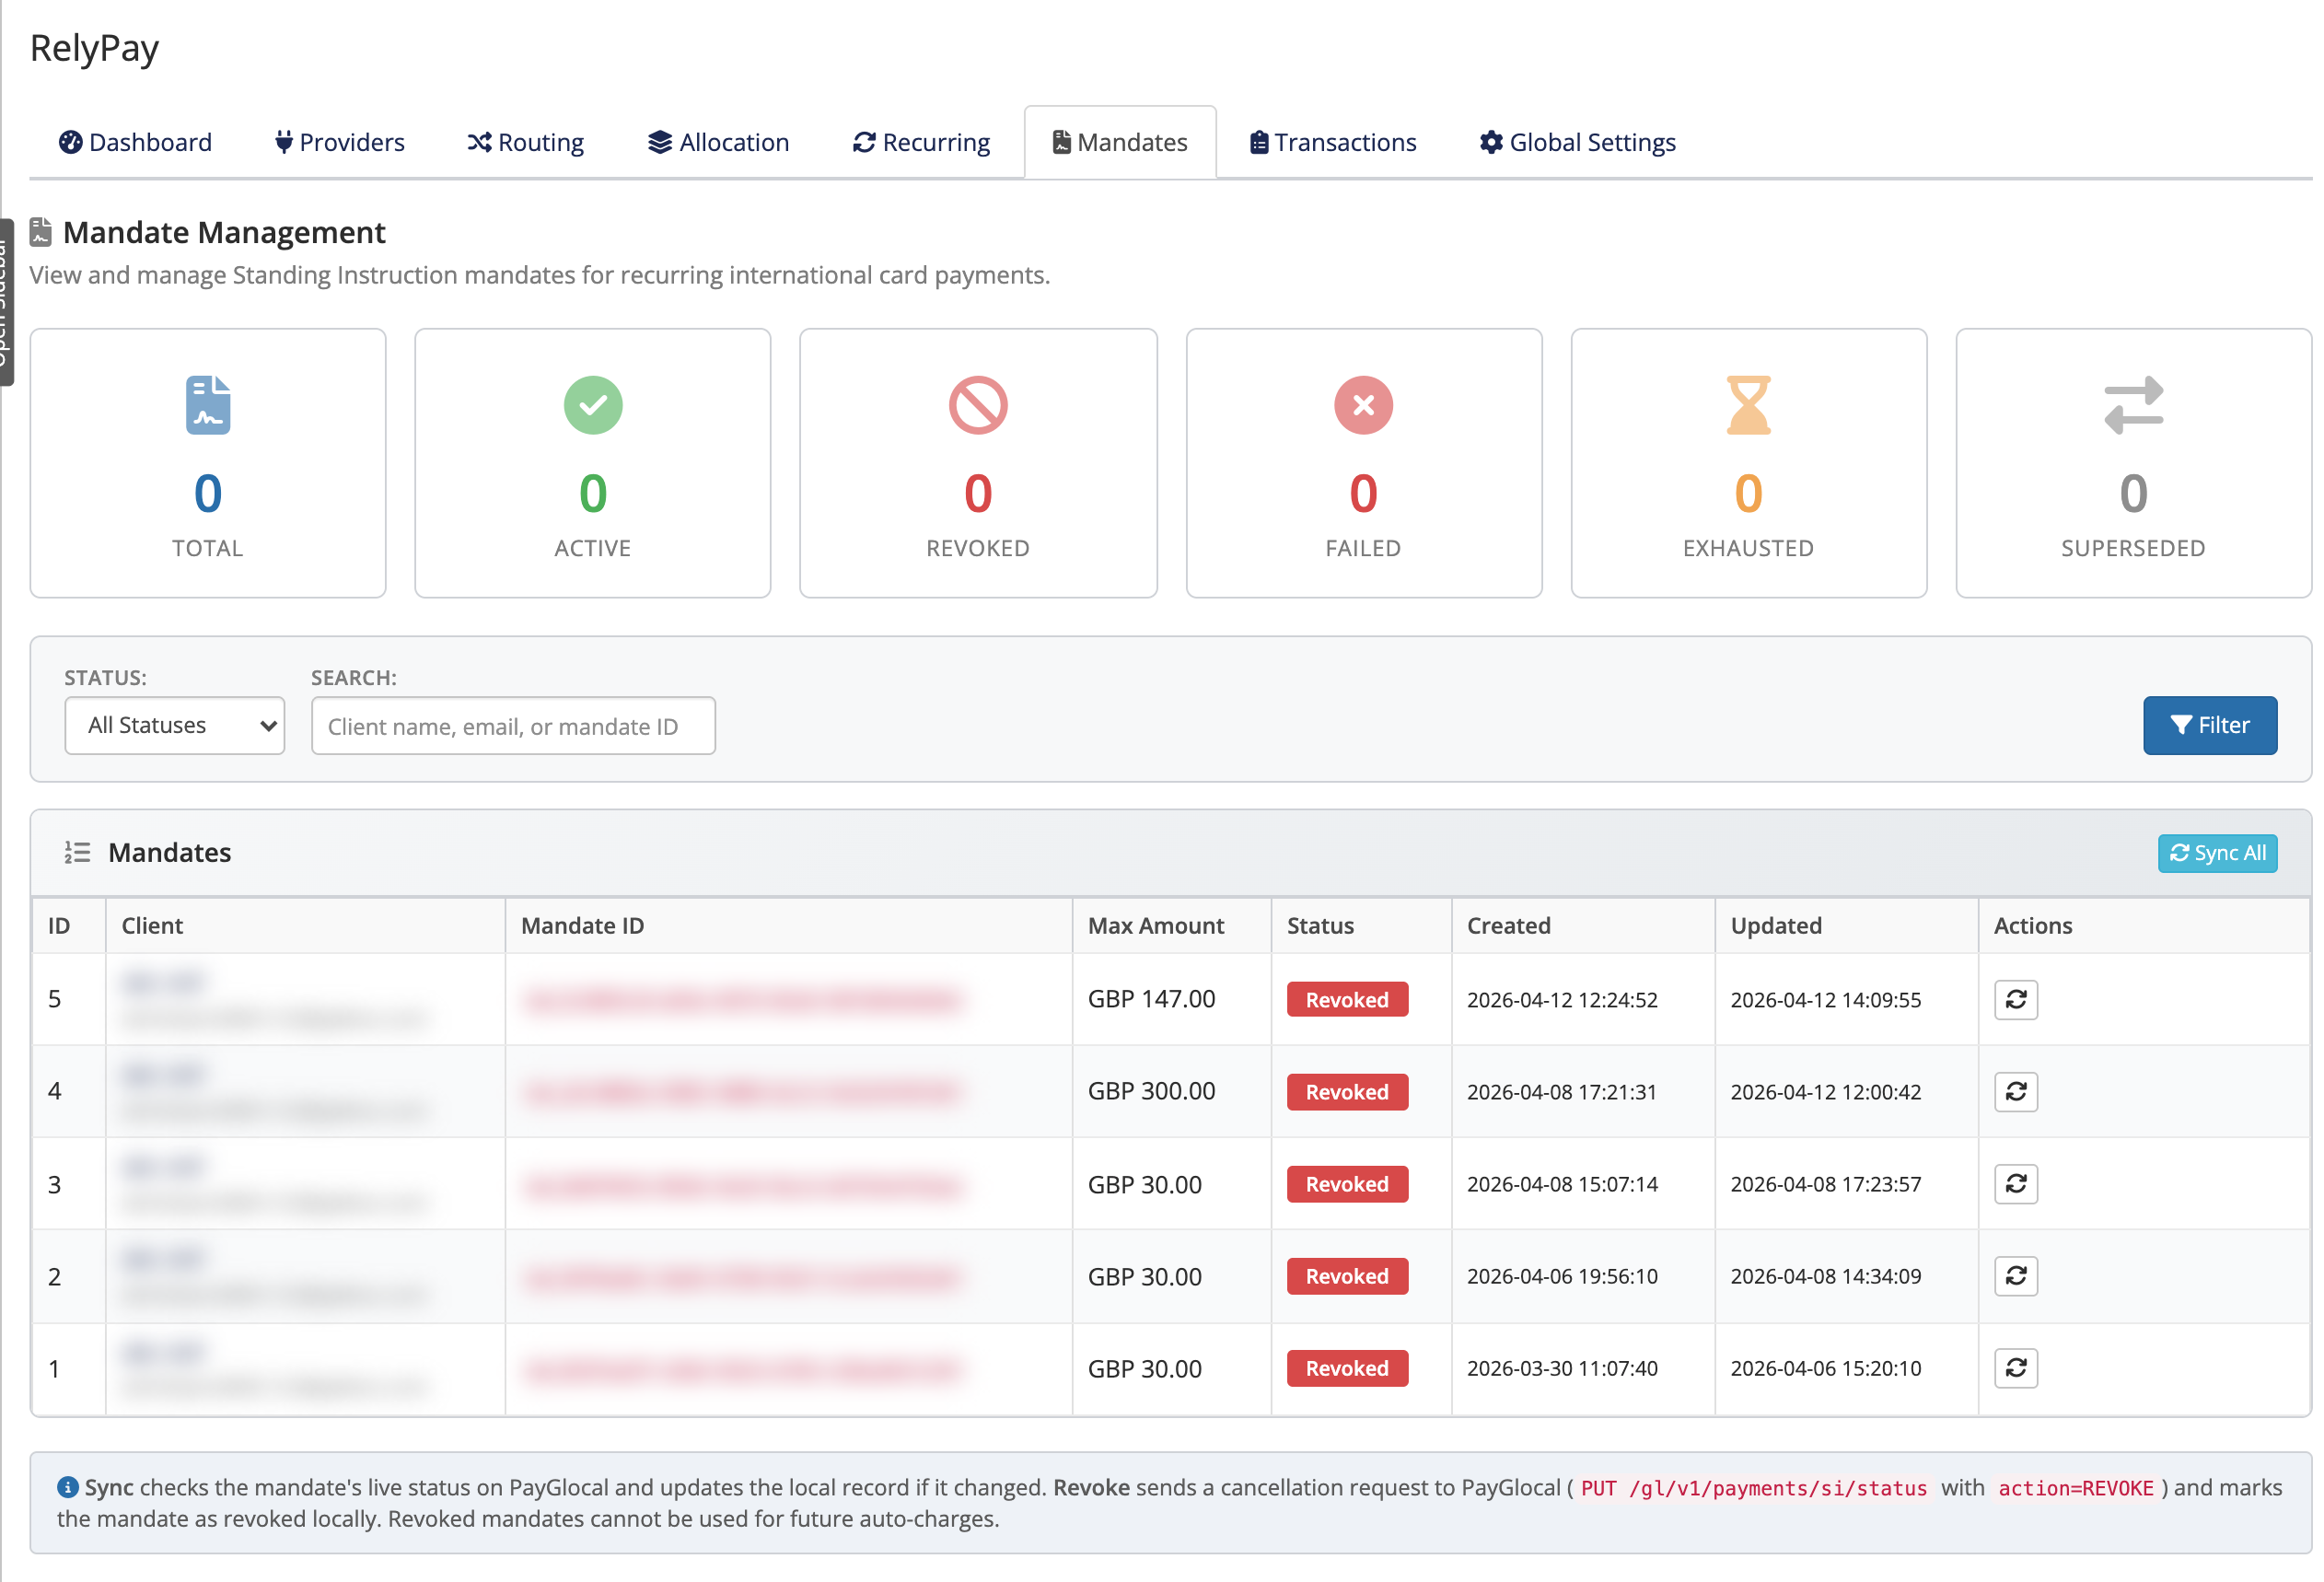Click the RelyPay title
Screen dimensions: 2324x1582
(x=95, y=48)
